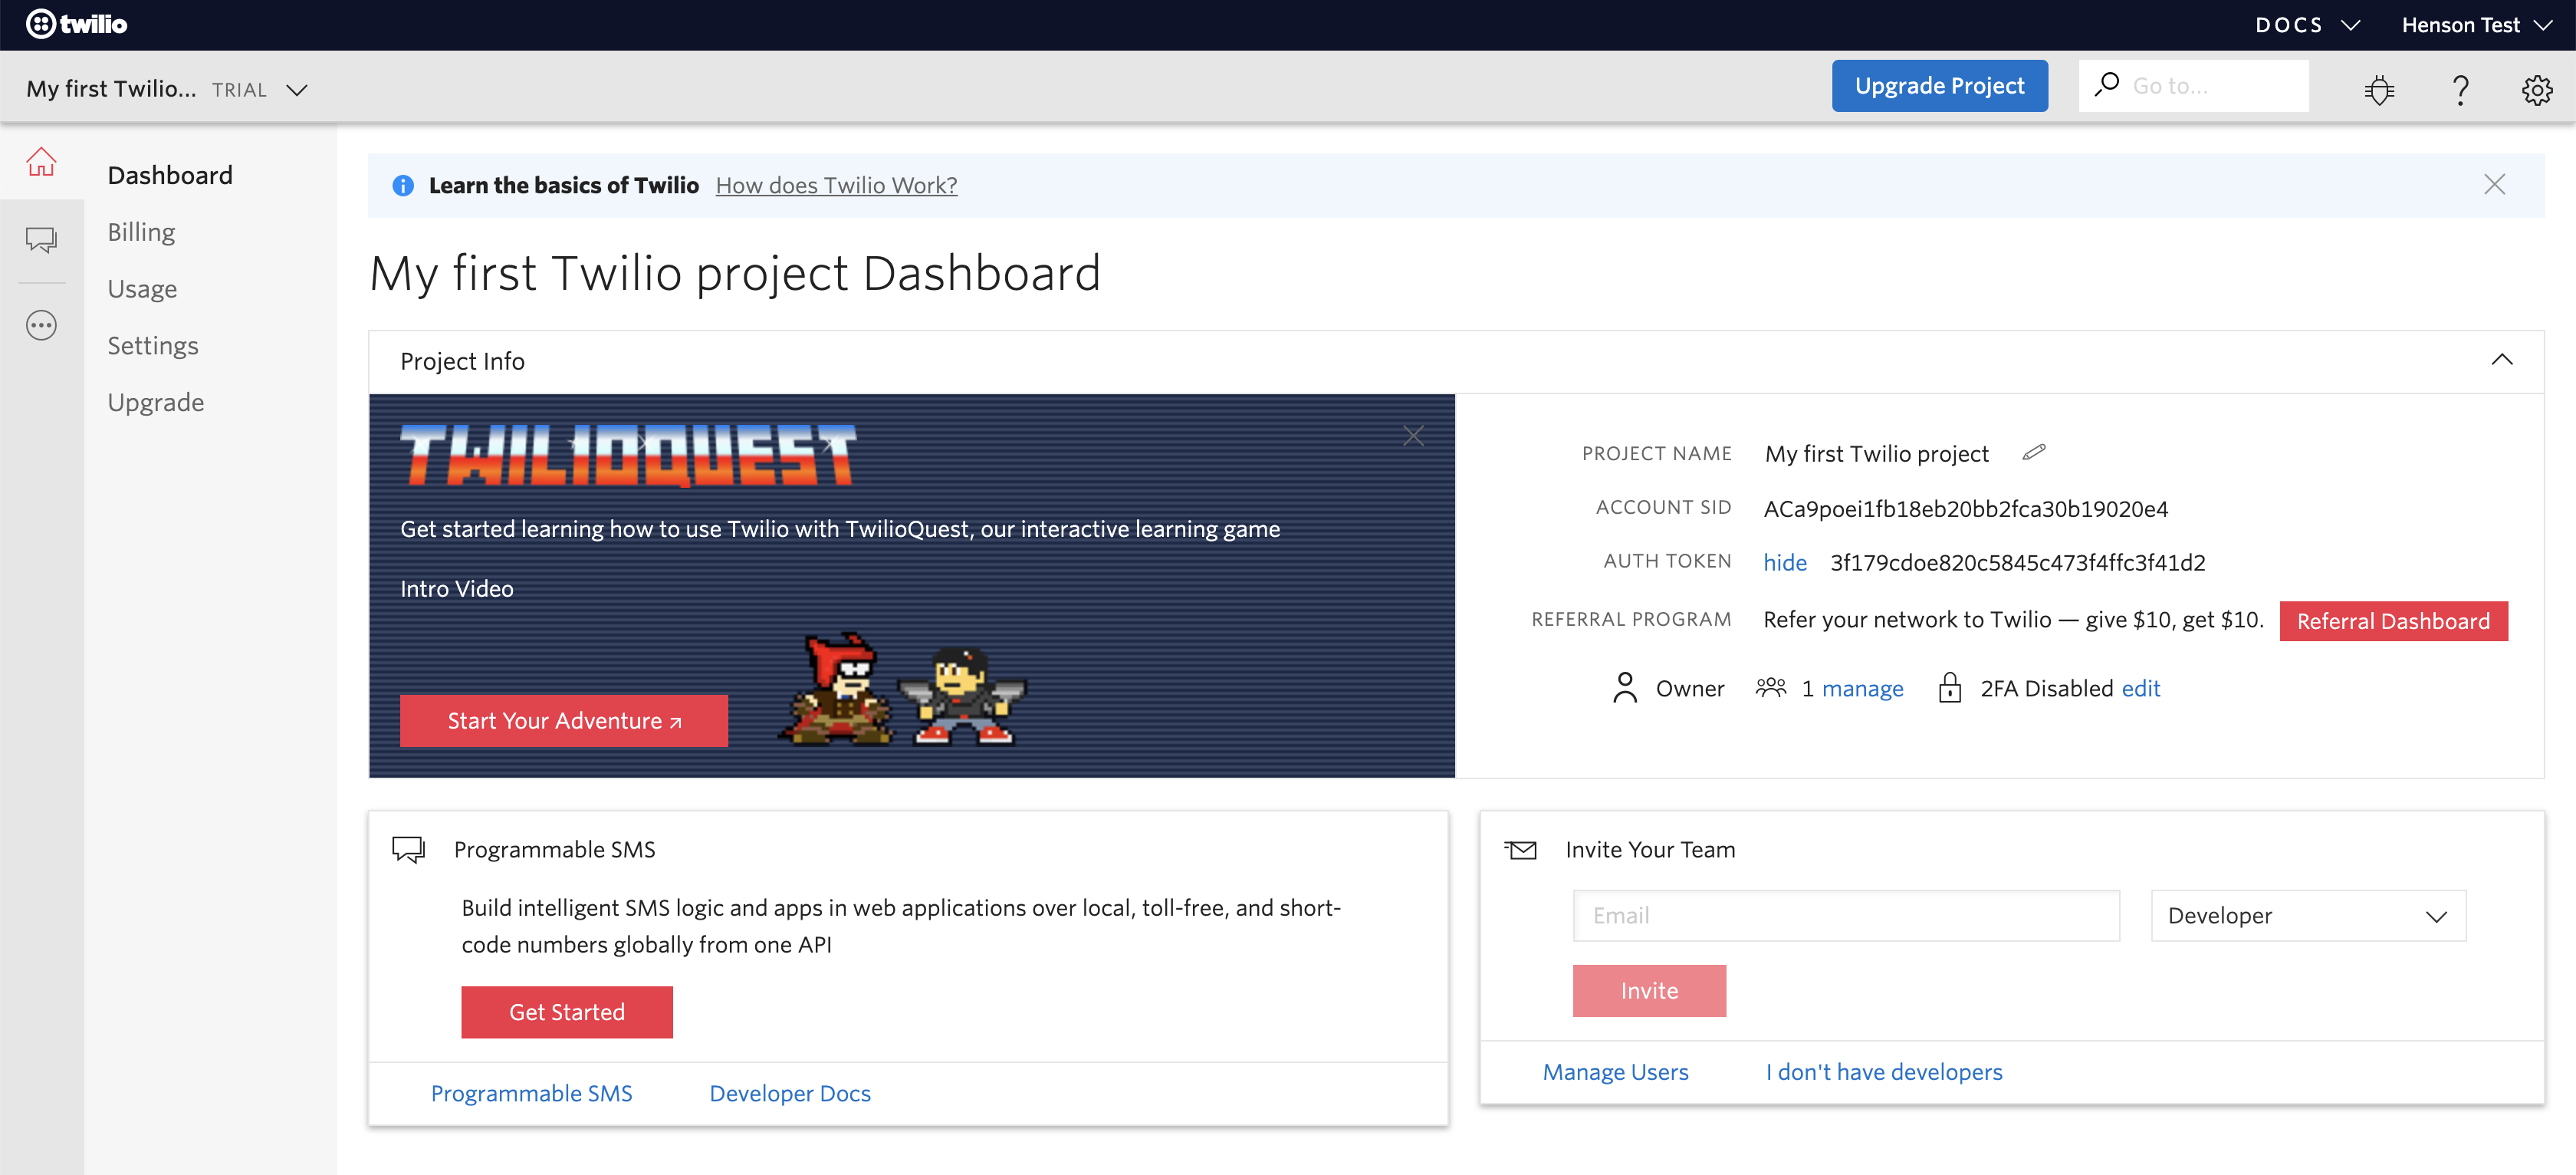2576x1175 pixels.
Task: Click the auth token value text
Action: pos(2017,562)
